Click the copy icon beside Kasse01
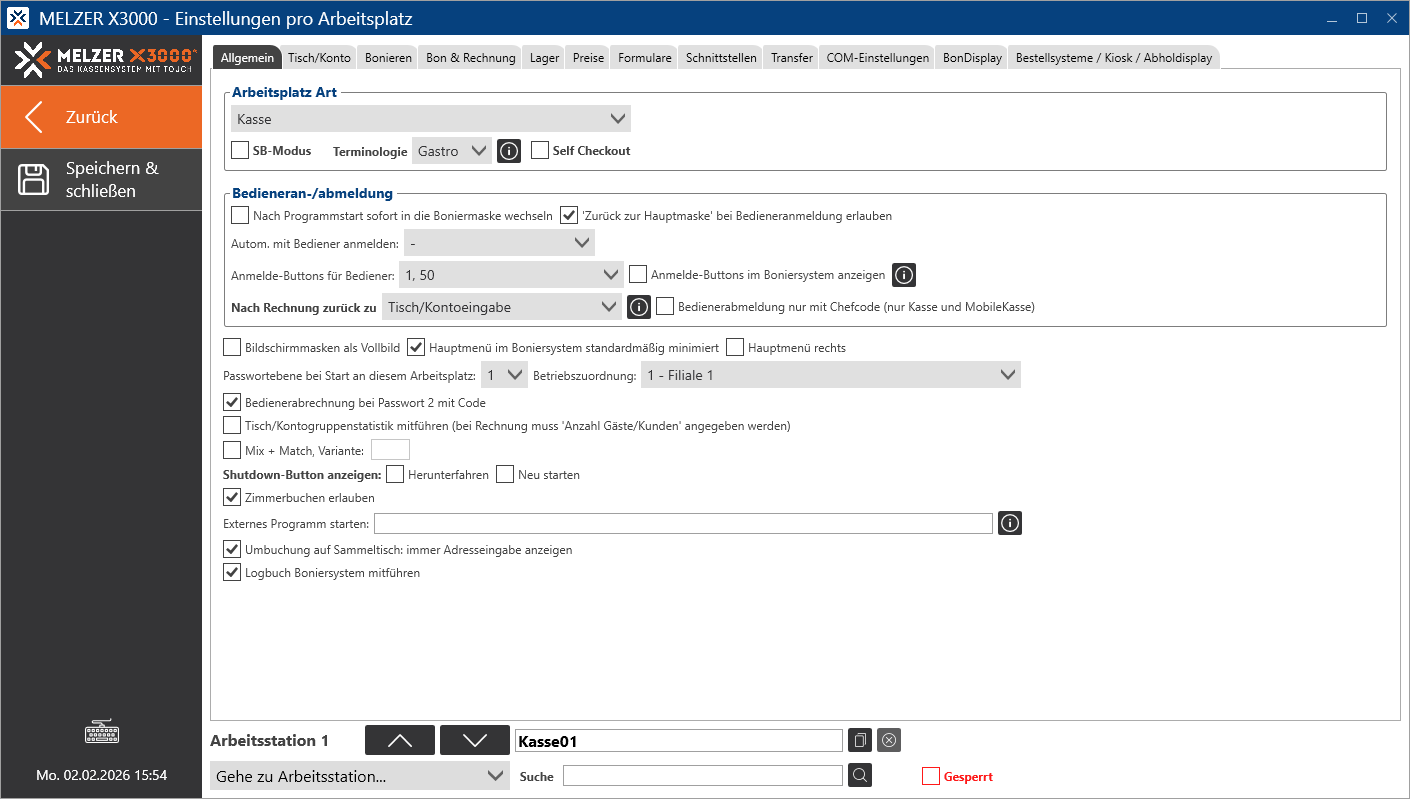This screenshot has width=1410, height=799. click(x=860, y=740)
